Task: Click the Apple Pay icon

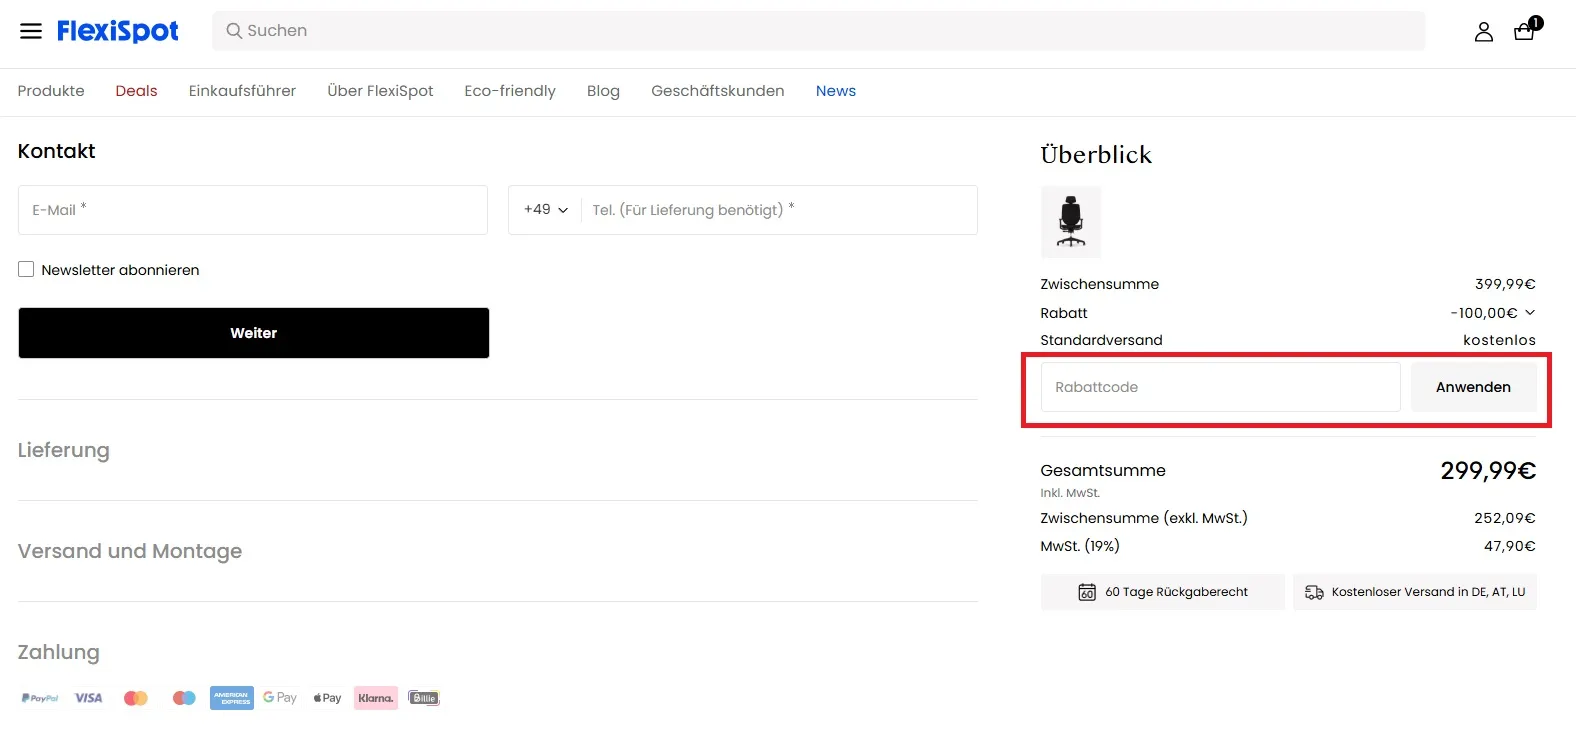Action: (327, 698)
